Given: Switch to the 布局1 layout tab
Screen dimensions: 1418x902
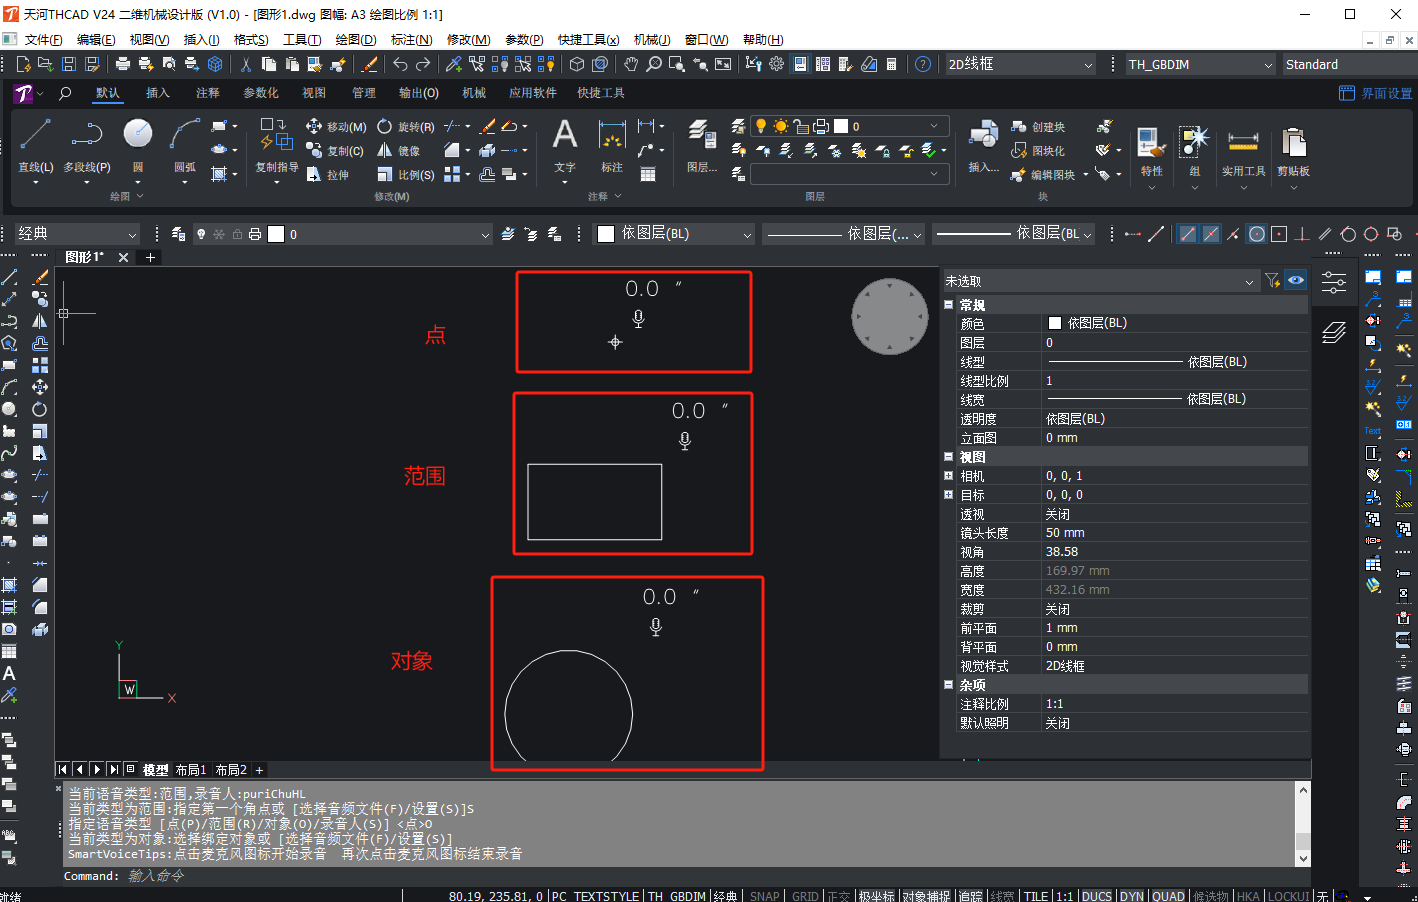Looking at the screenshot, I should pos(190,770).
